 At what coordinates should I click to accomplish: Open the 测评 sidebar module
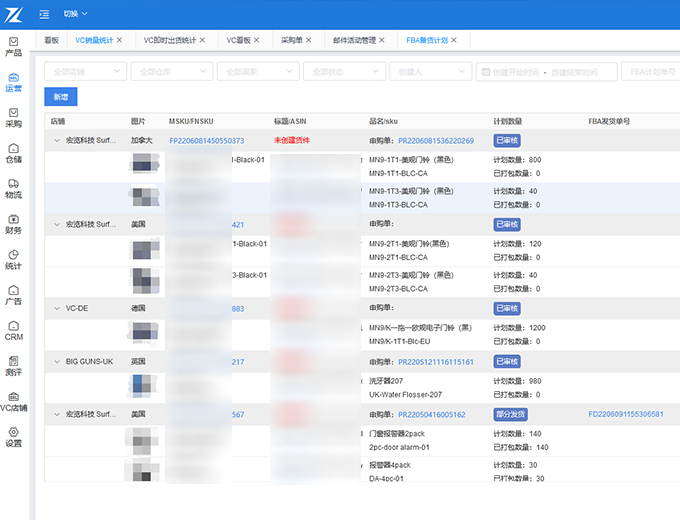click(13, 367)
